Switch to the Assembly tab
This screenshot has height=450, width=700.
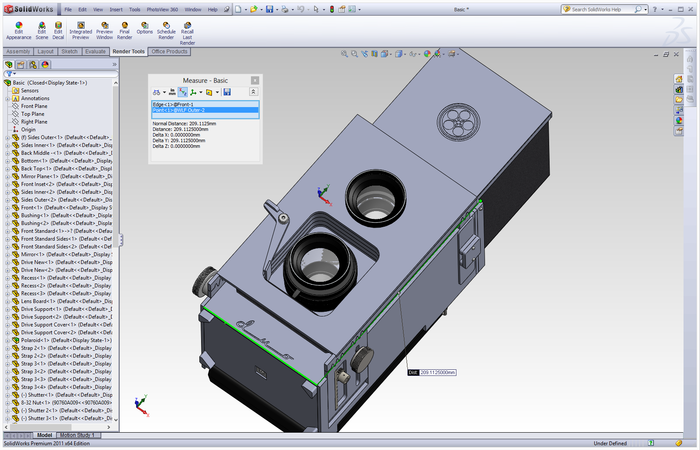pos(18,52)
